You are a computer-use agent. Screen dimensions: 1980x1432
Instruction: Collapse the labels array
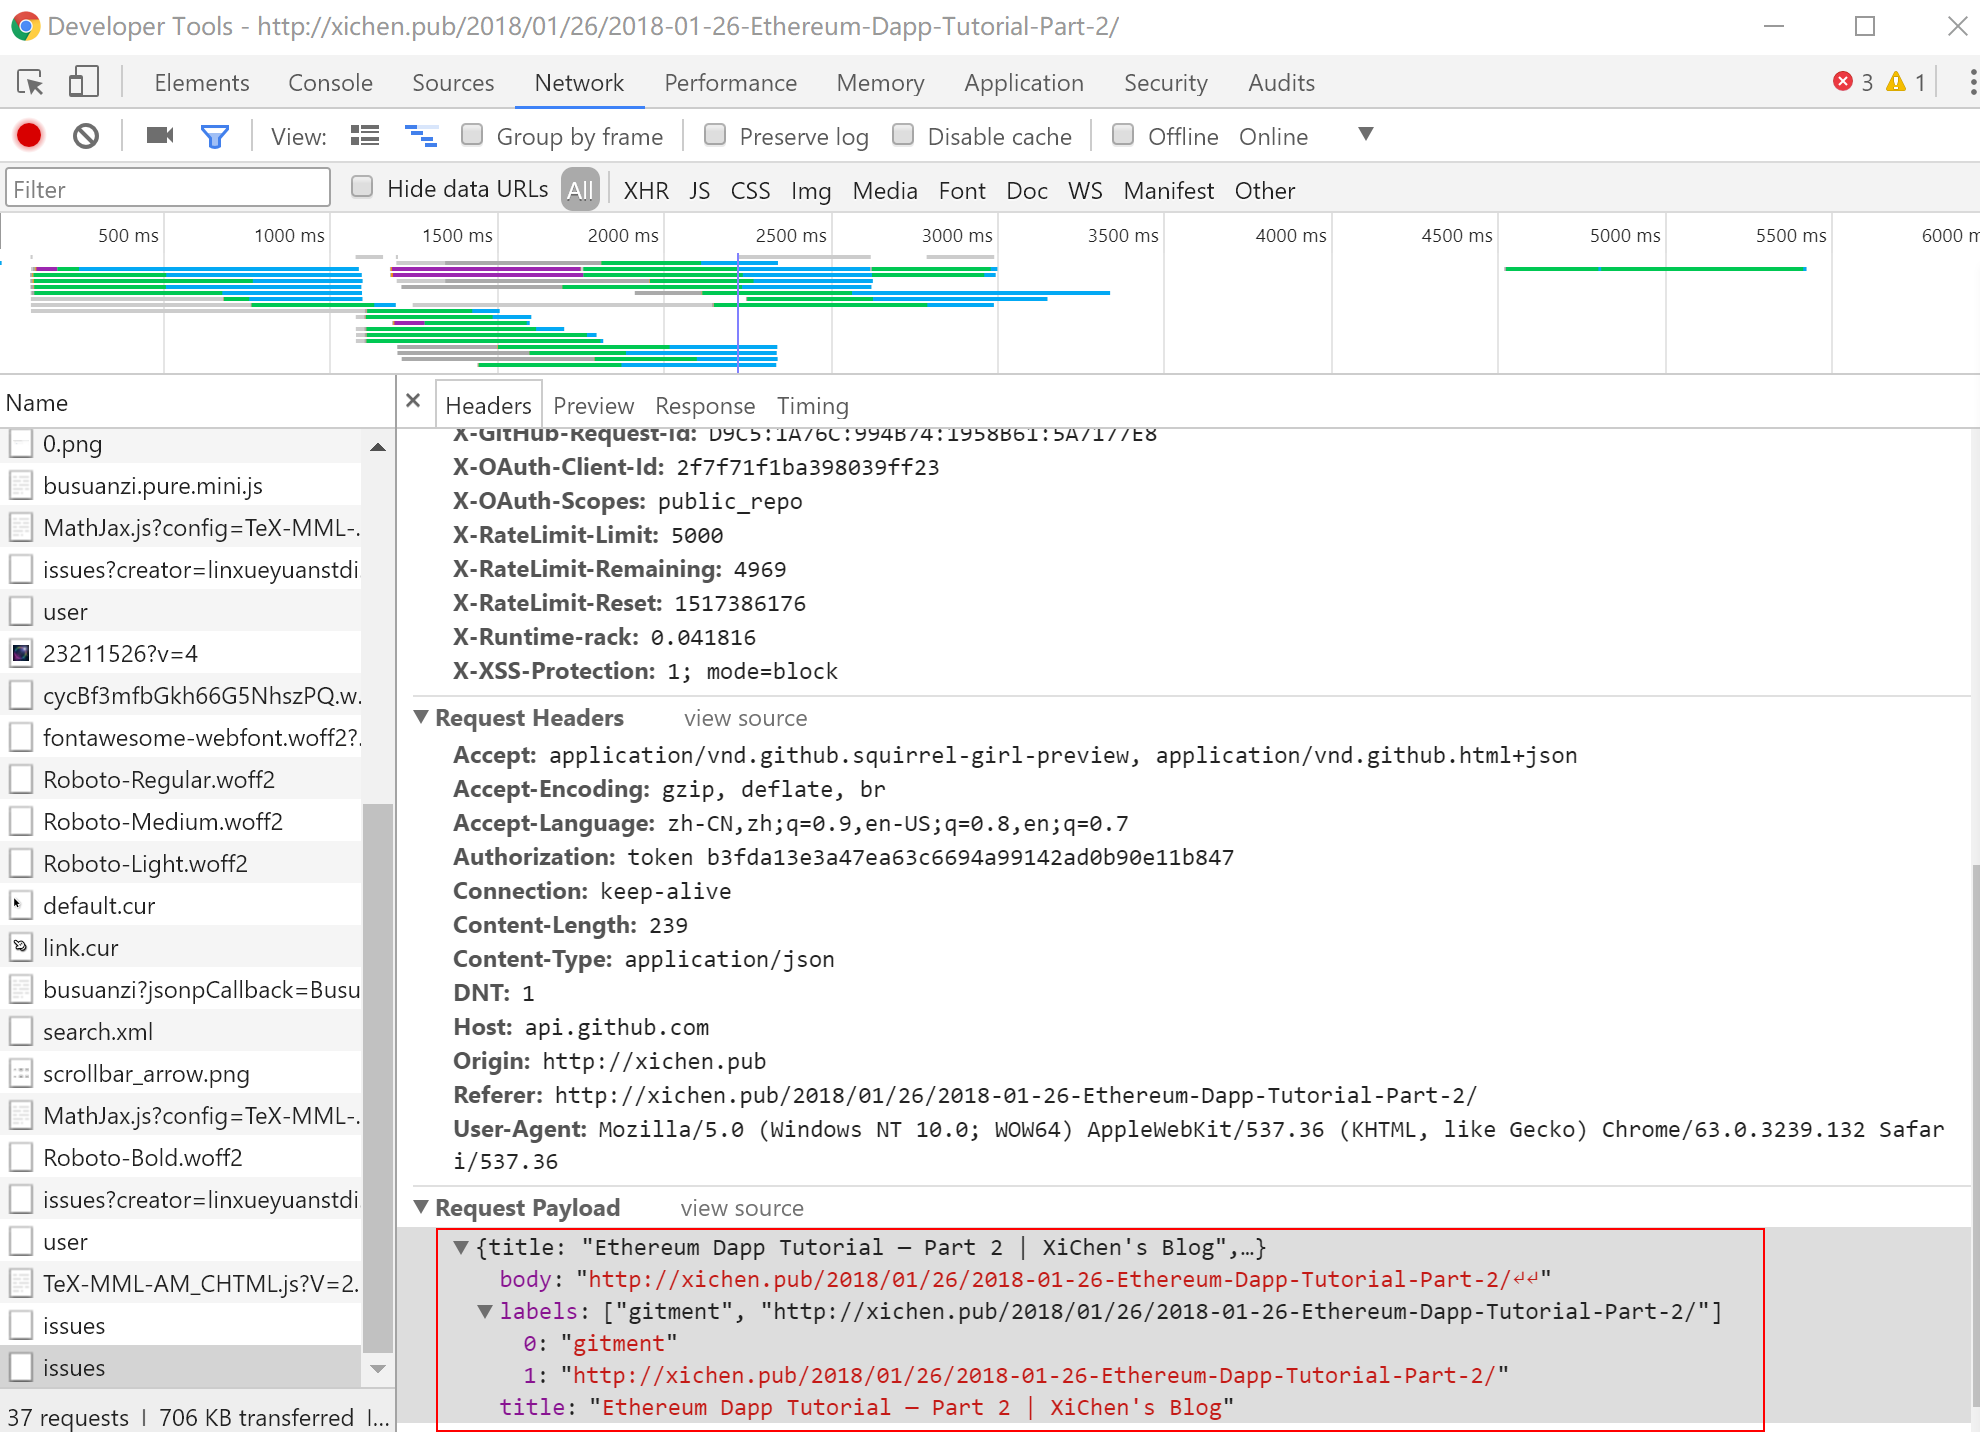tap(485, 1311)
